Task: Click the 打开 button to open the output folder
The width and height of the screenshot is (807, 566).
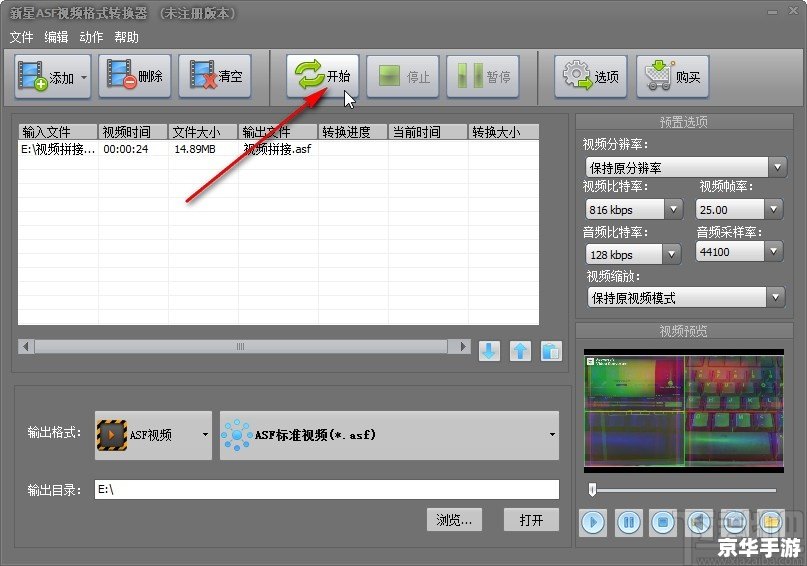Action: (x=531, y=520)
